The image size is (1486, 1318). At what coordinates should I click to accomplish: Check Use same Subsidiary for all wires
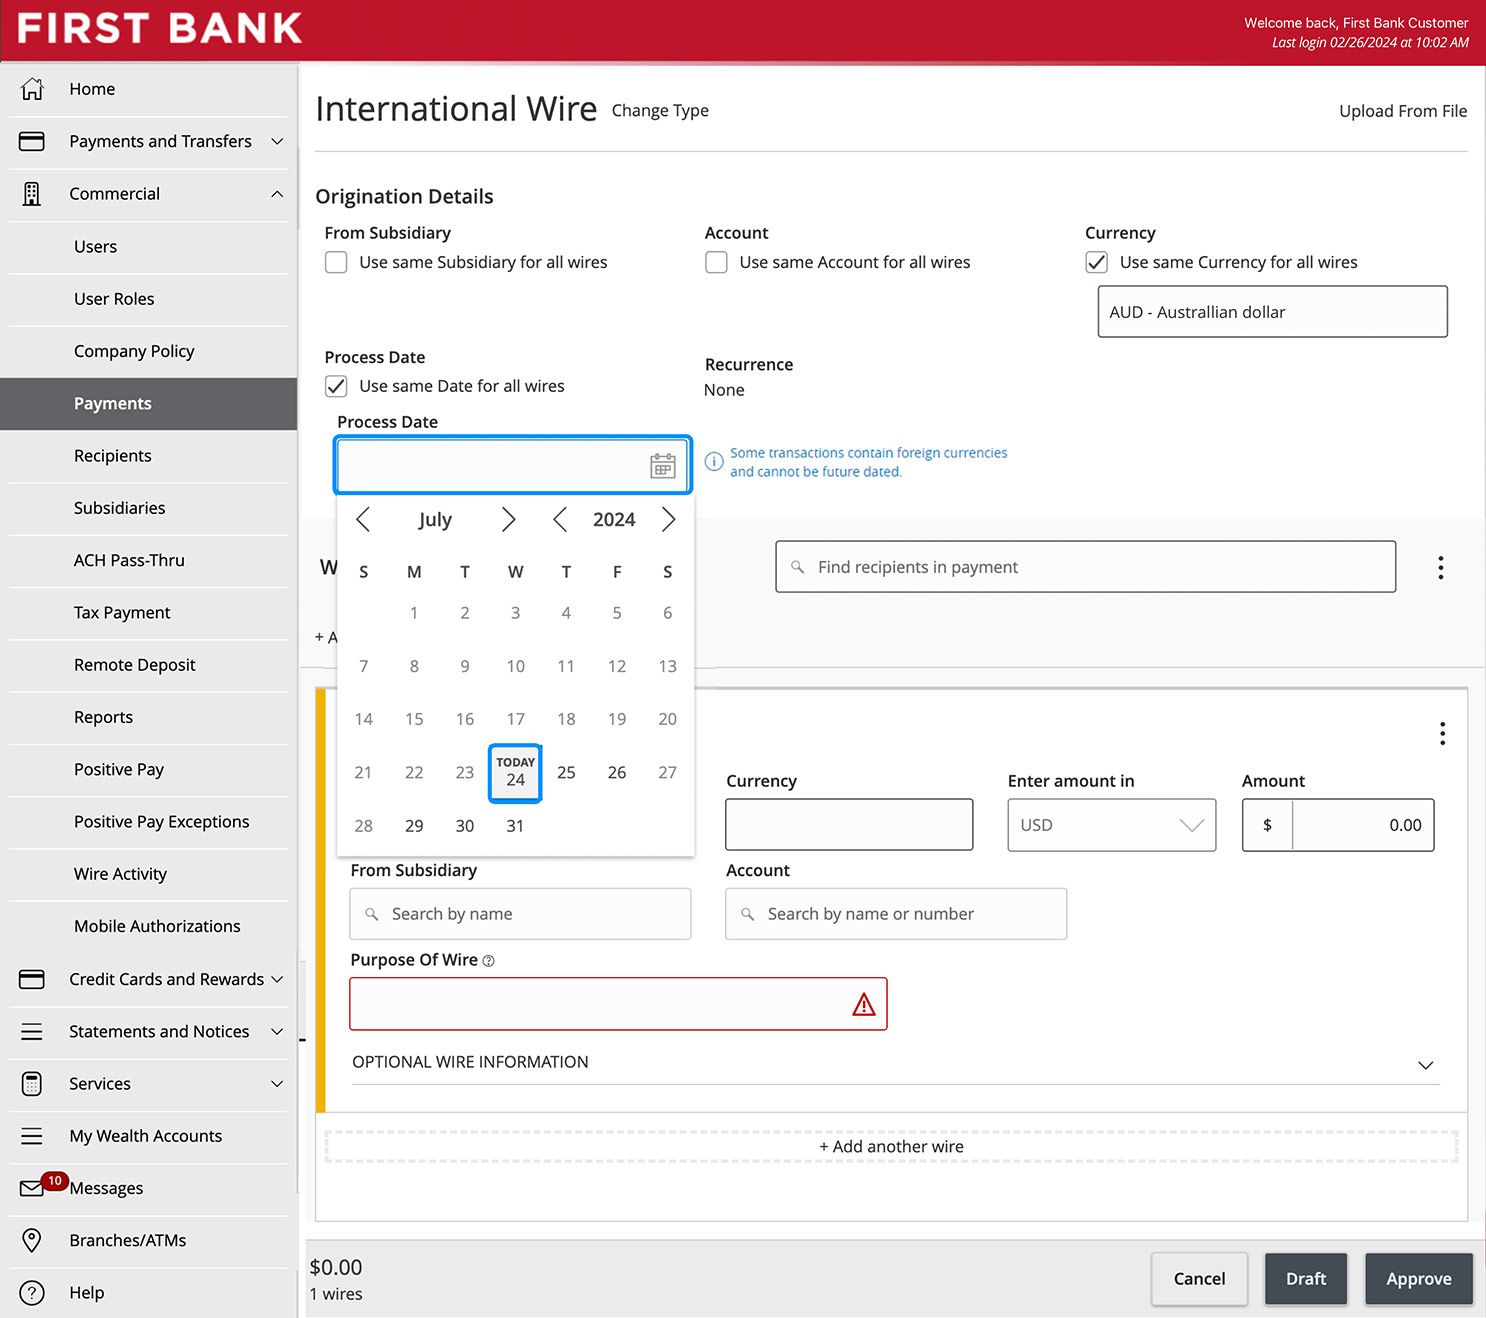coord(336,262)
